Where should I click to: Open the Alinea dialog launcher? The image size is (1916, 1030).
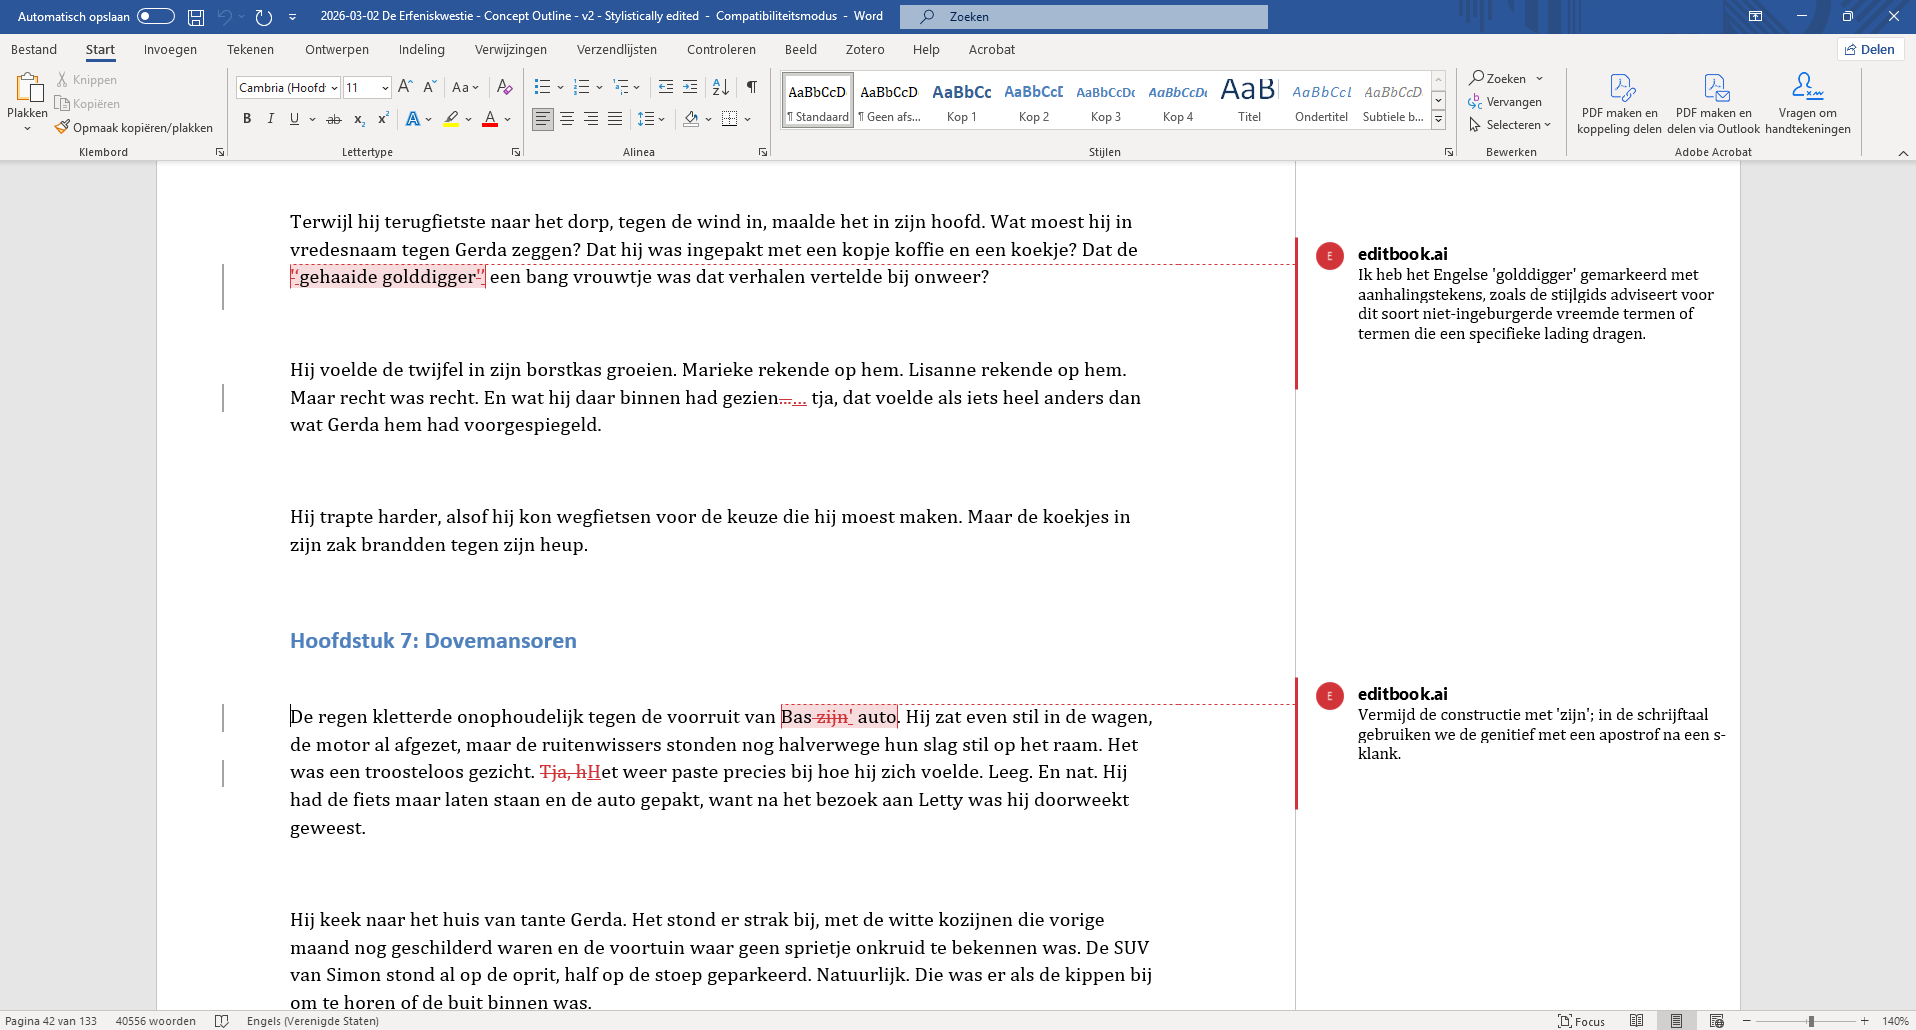(x=763, y=152)
